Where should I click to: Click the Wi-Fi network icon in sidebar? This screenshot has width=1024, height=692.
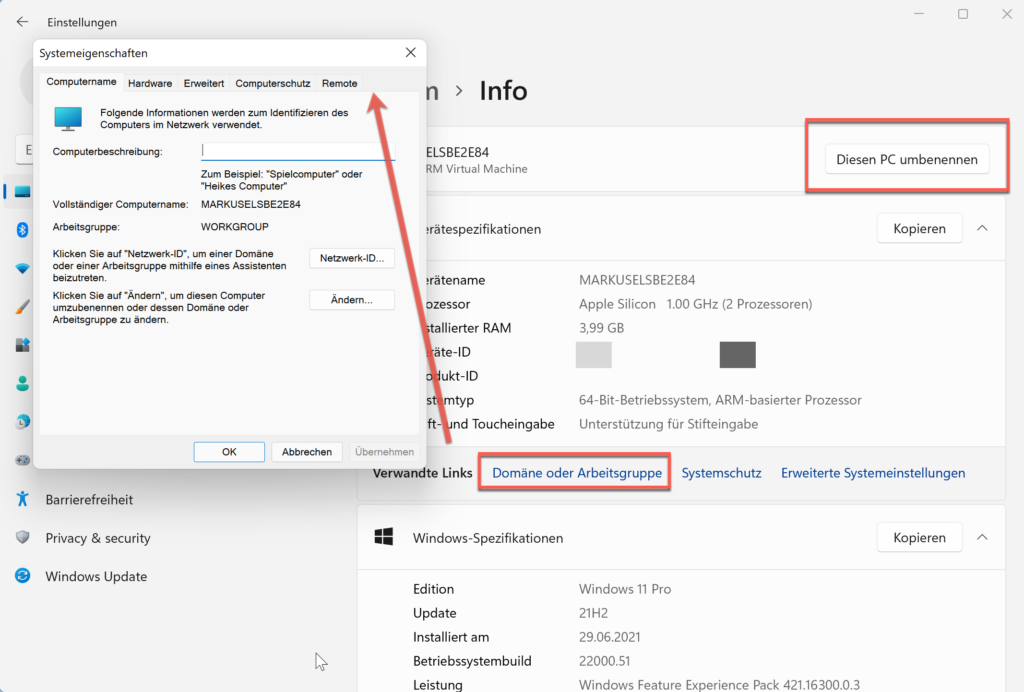coord(22,268)
